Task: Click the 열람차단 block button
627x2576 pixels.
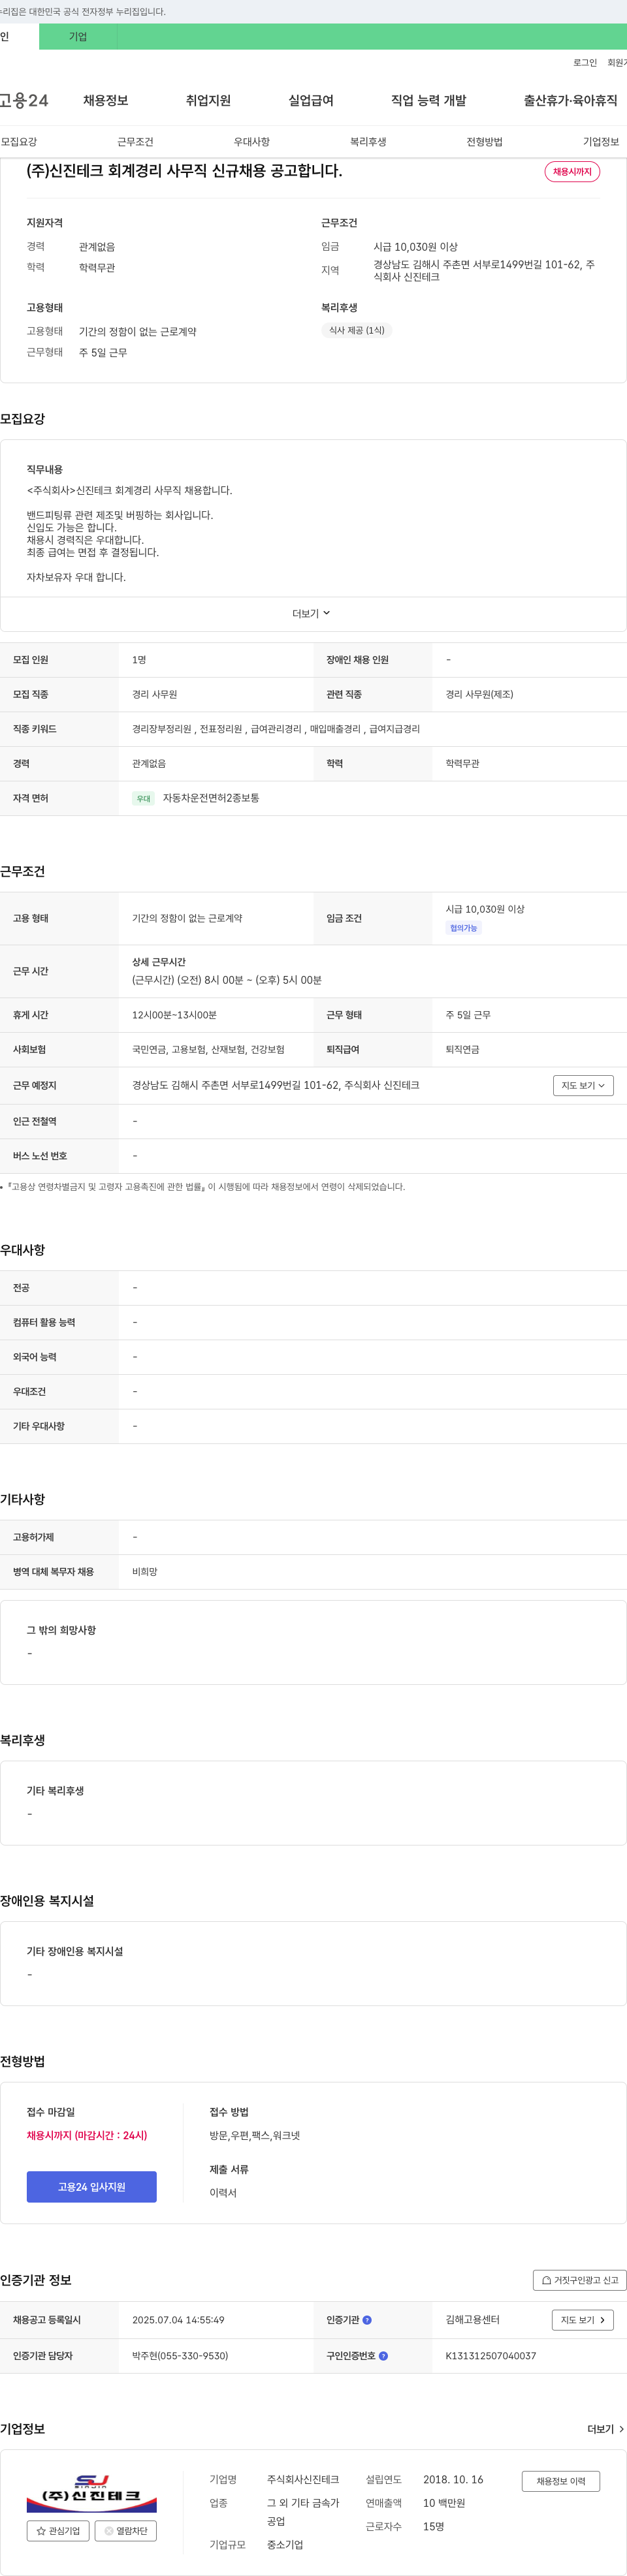Action: pyautogui.click(x=126, y=2530)
